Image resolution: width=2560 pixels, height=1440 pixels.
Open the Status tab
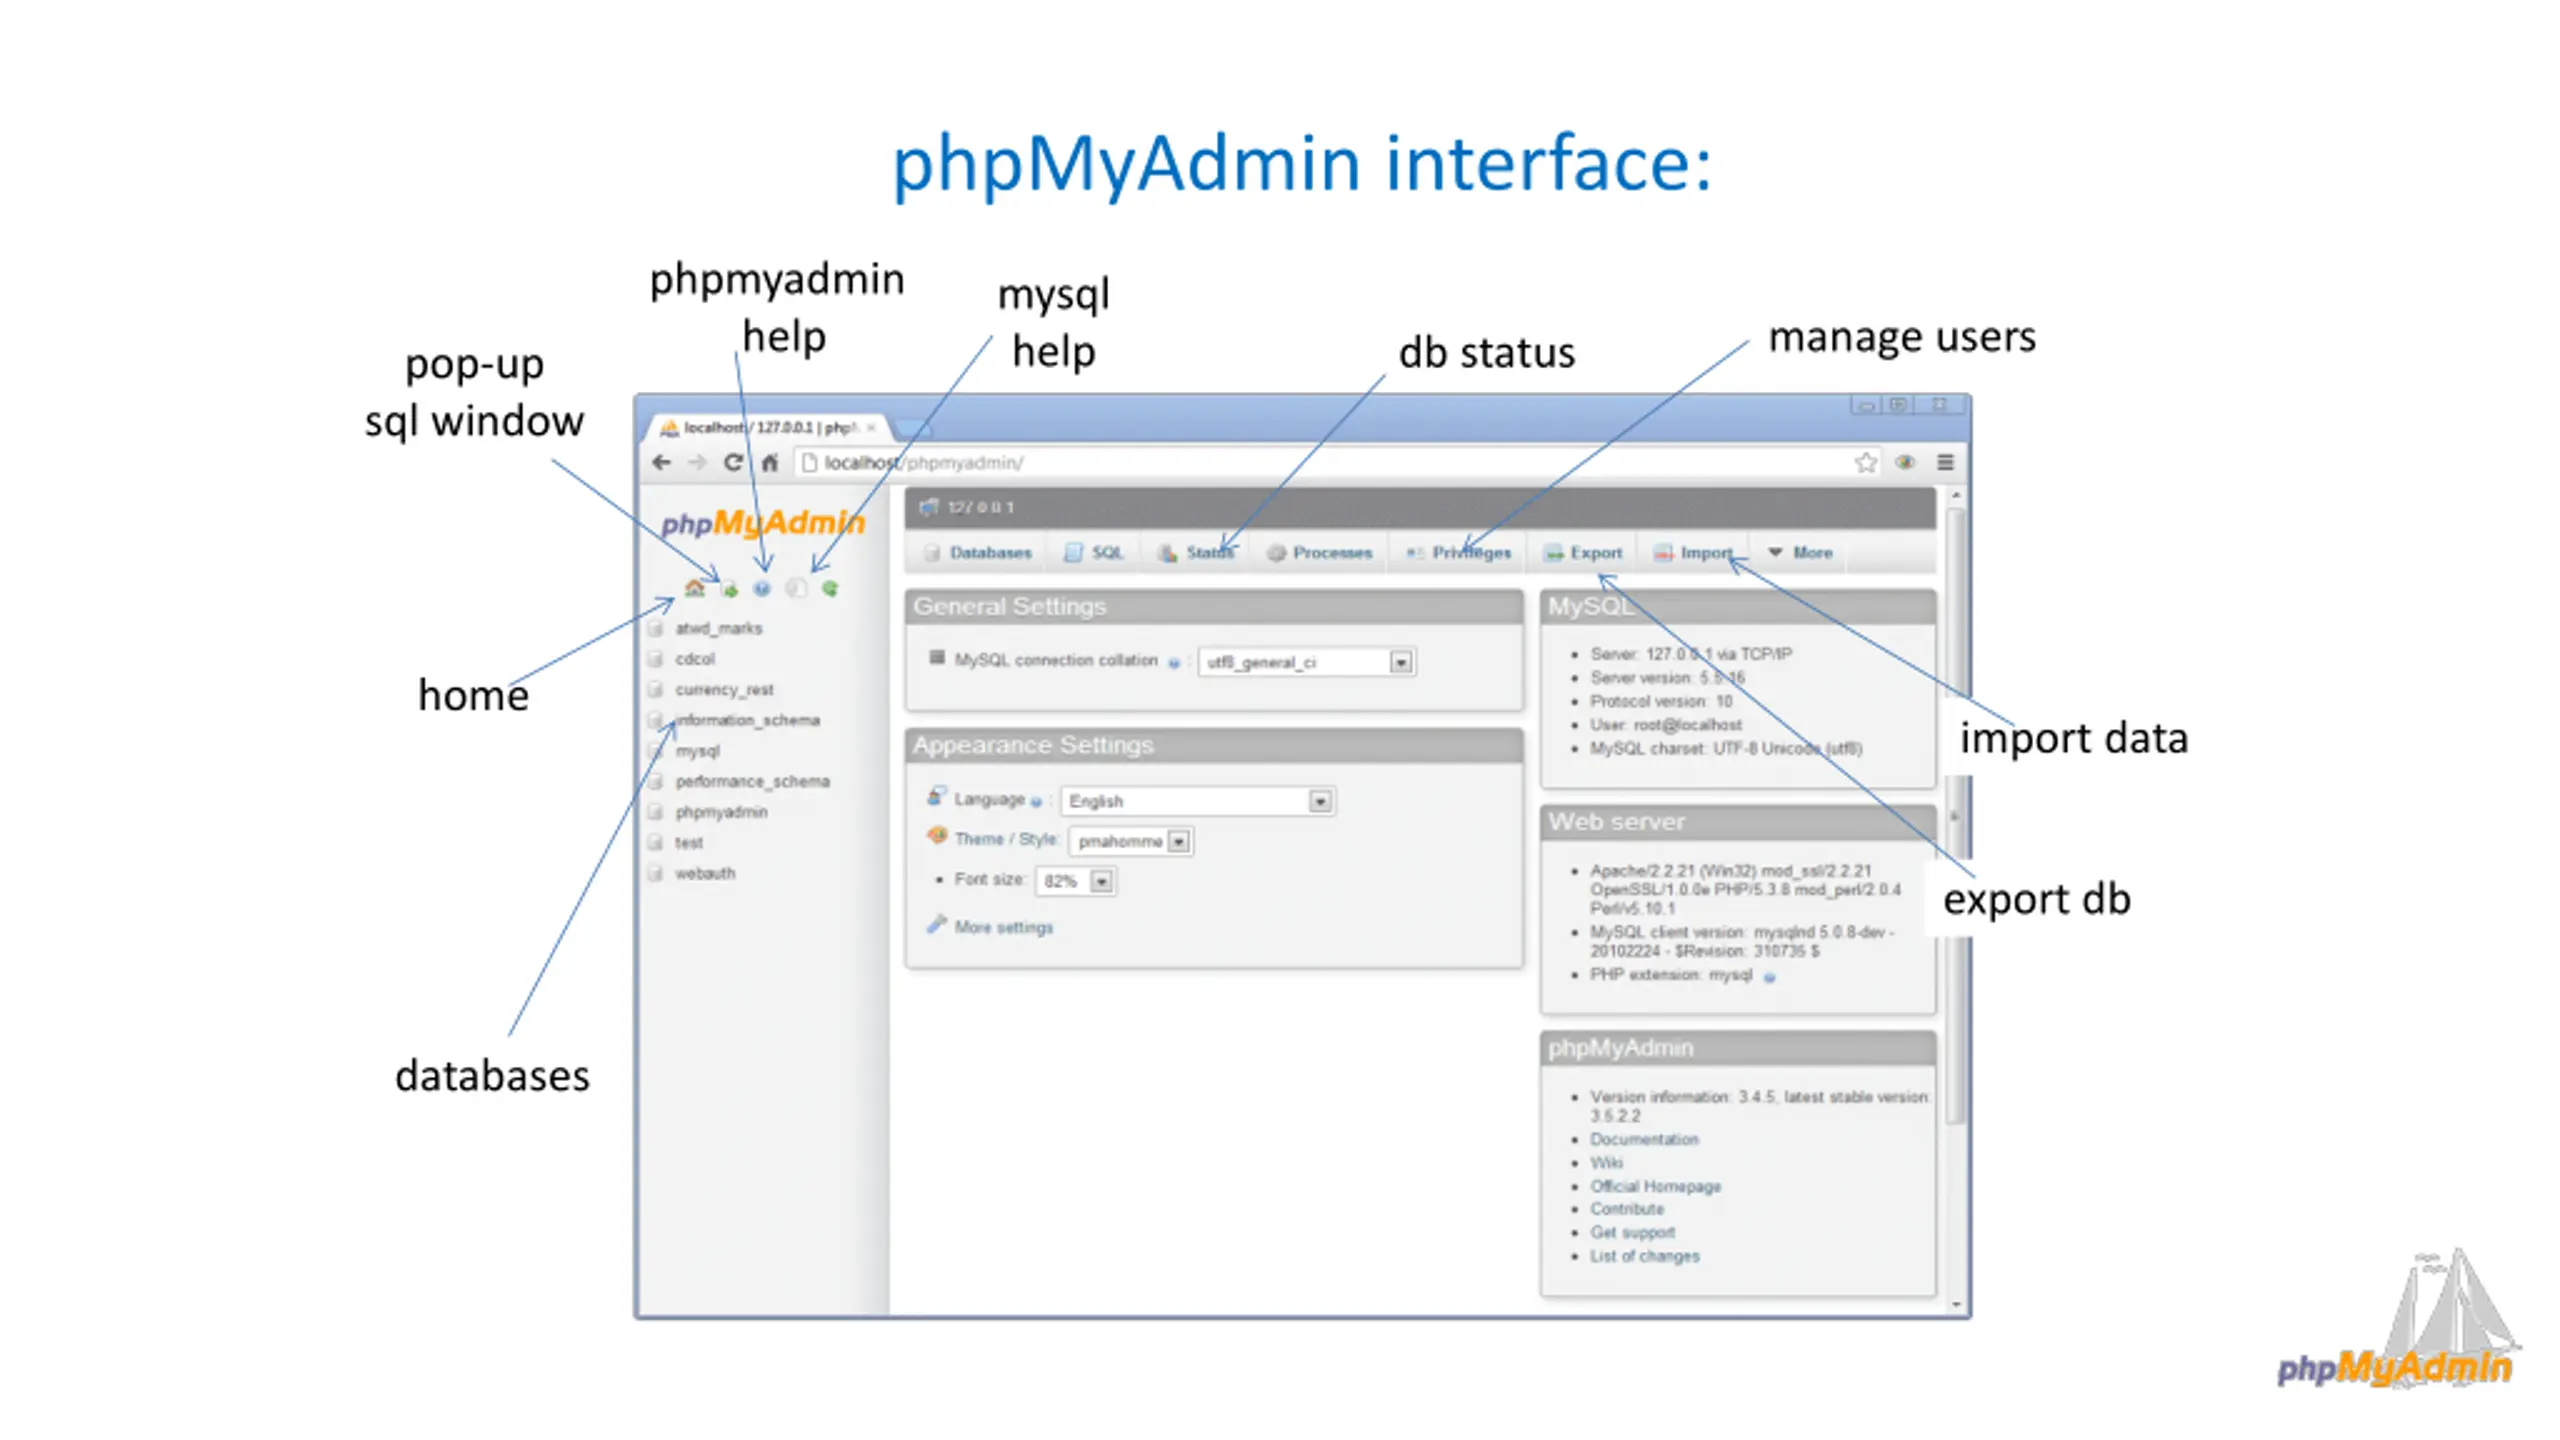(x=1197, y=552)
